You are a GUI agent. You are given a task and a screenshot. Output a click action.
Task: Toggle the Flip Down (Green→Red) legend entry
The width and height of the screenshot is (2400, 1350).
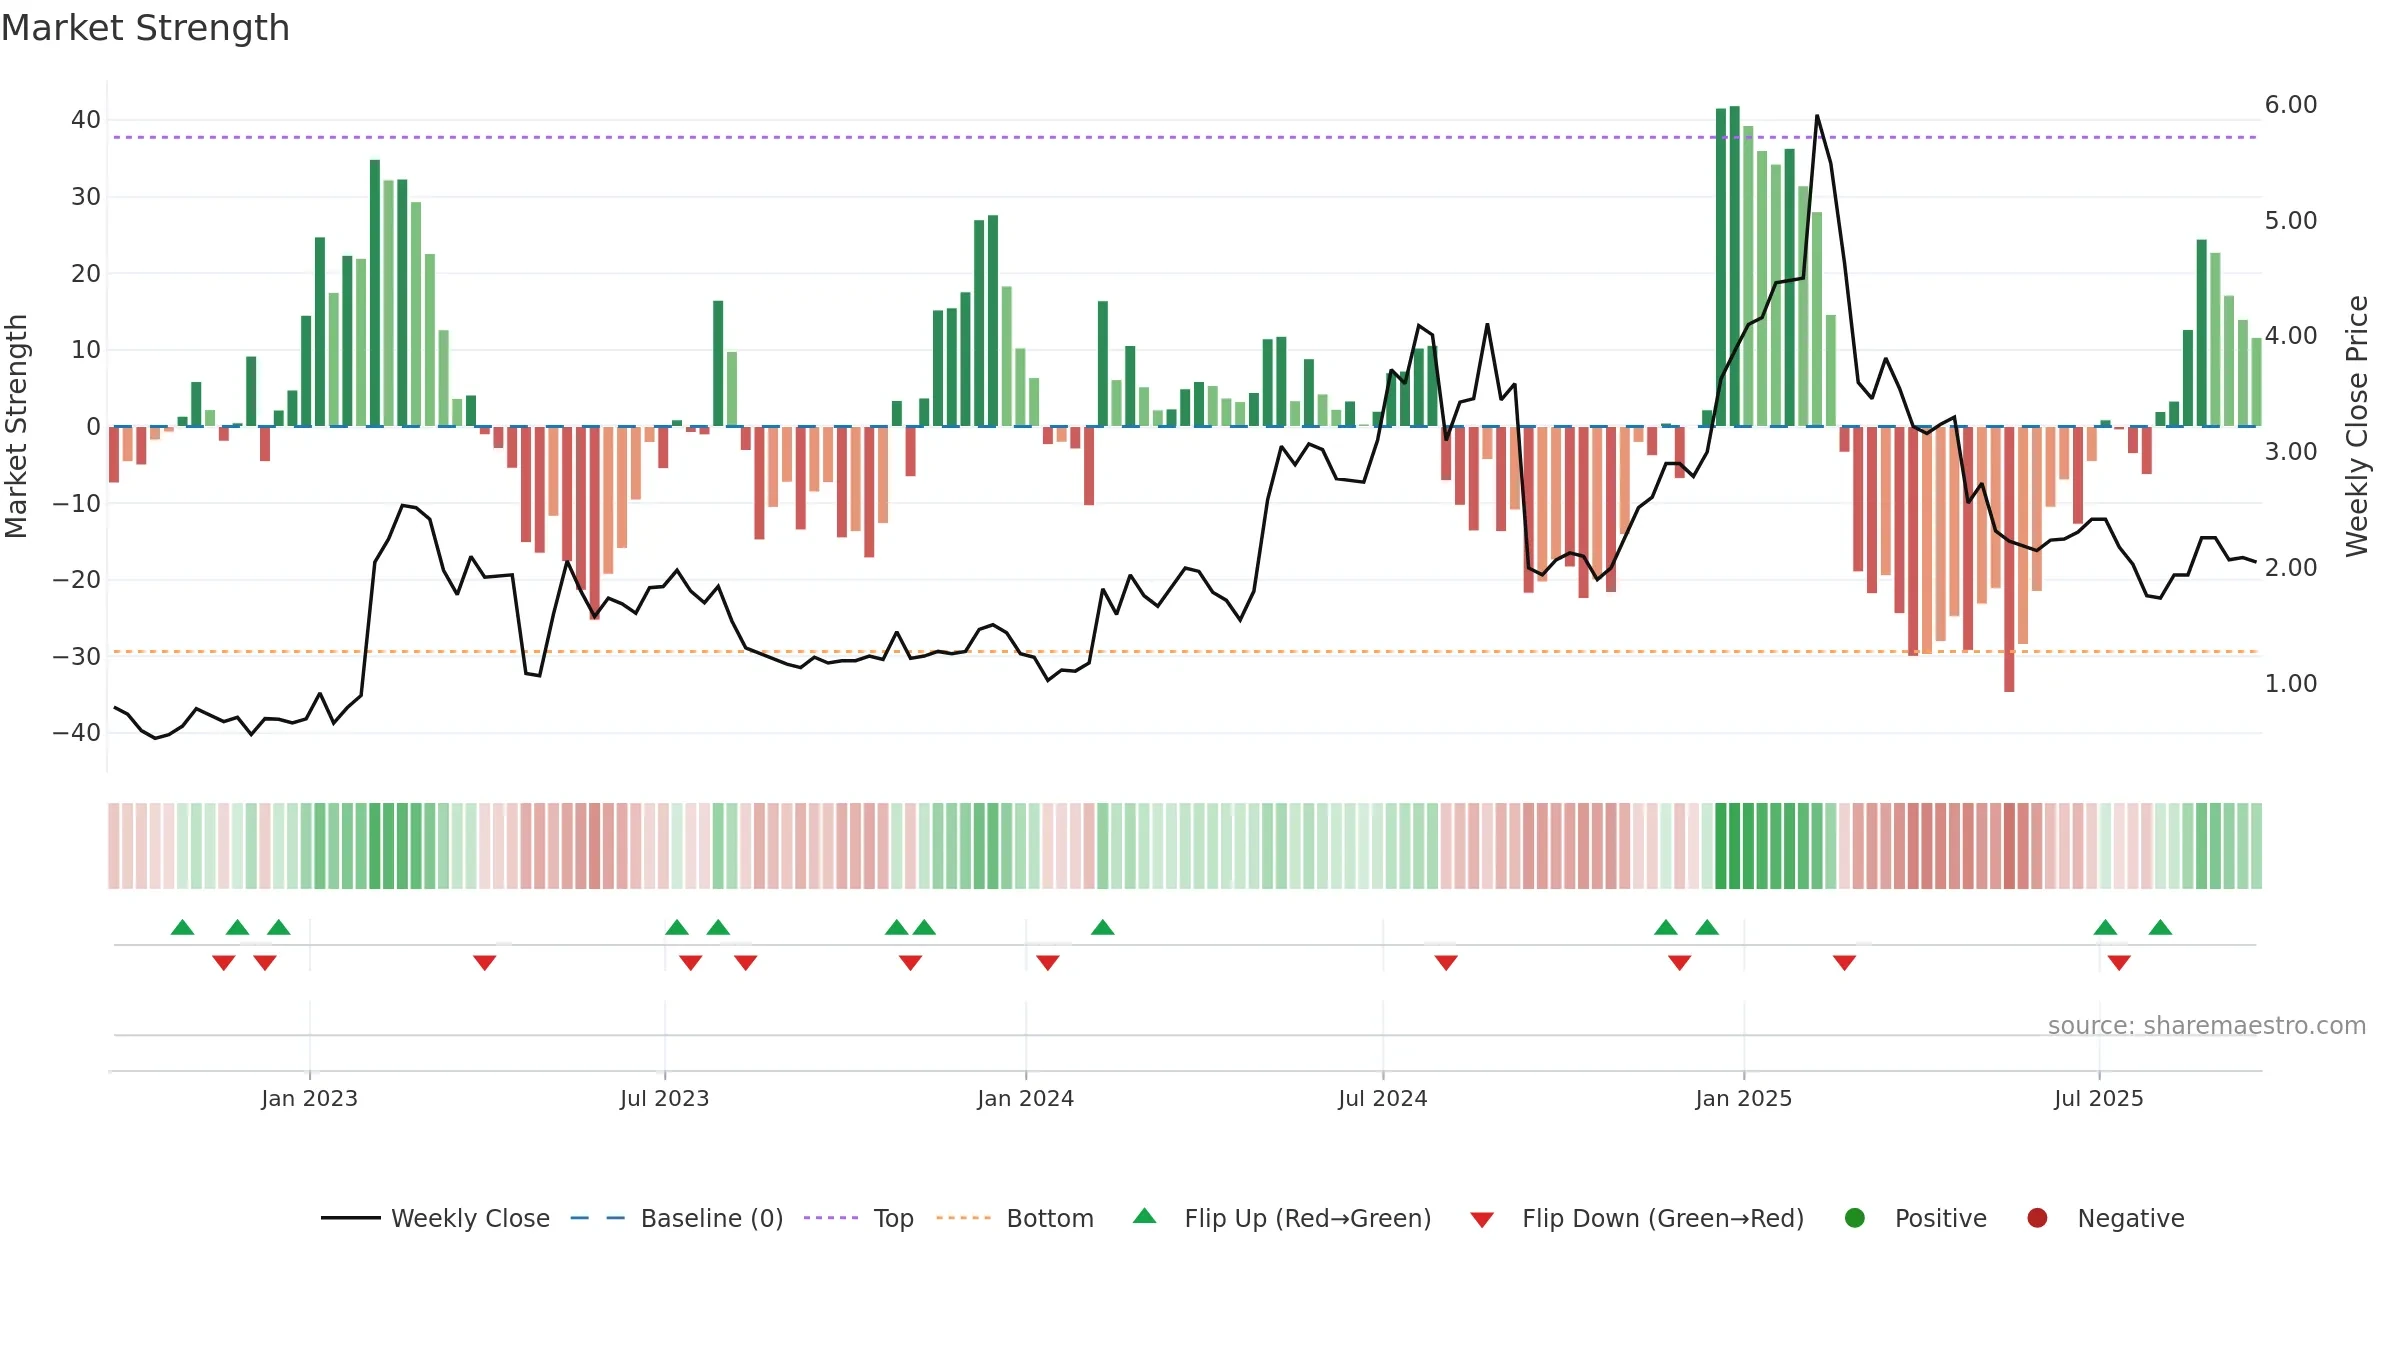pyautogui.click(x=1637, y=1218)
